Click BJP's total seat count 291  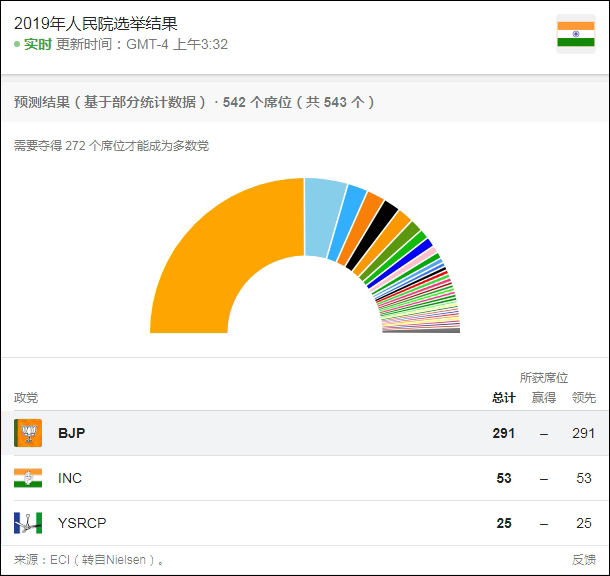[504, 433]
